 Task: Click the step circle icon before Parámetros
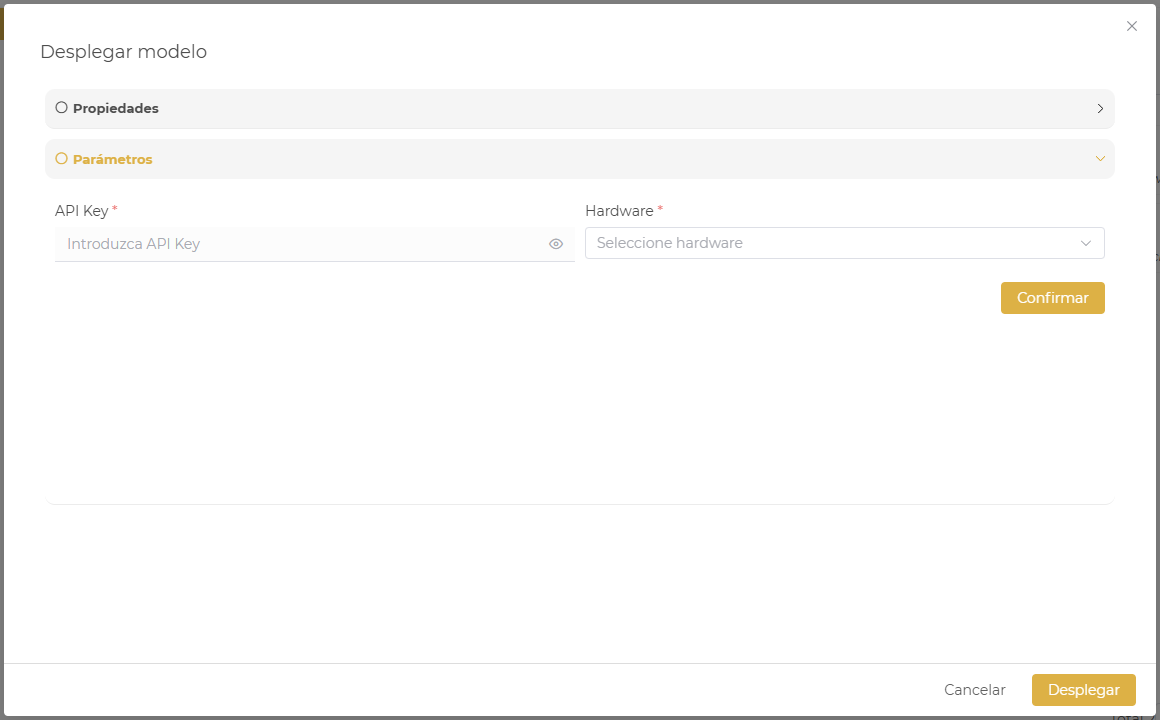pos(61,158)
